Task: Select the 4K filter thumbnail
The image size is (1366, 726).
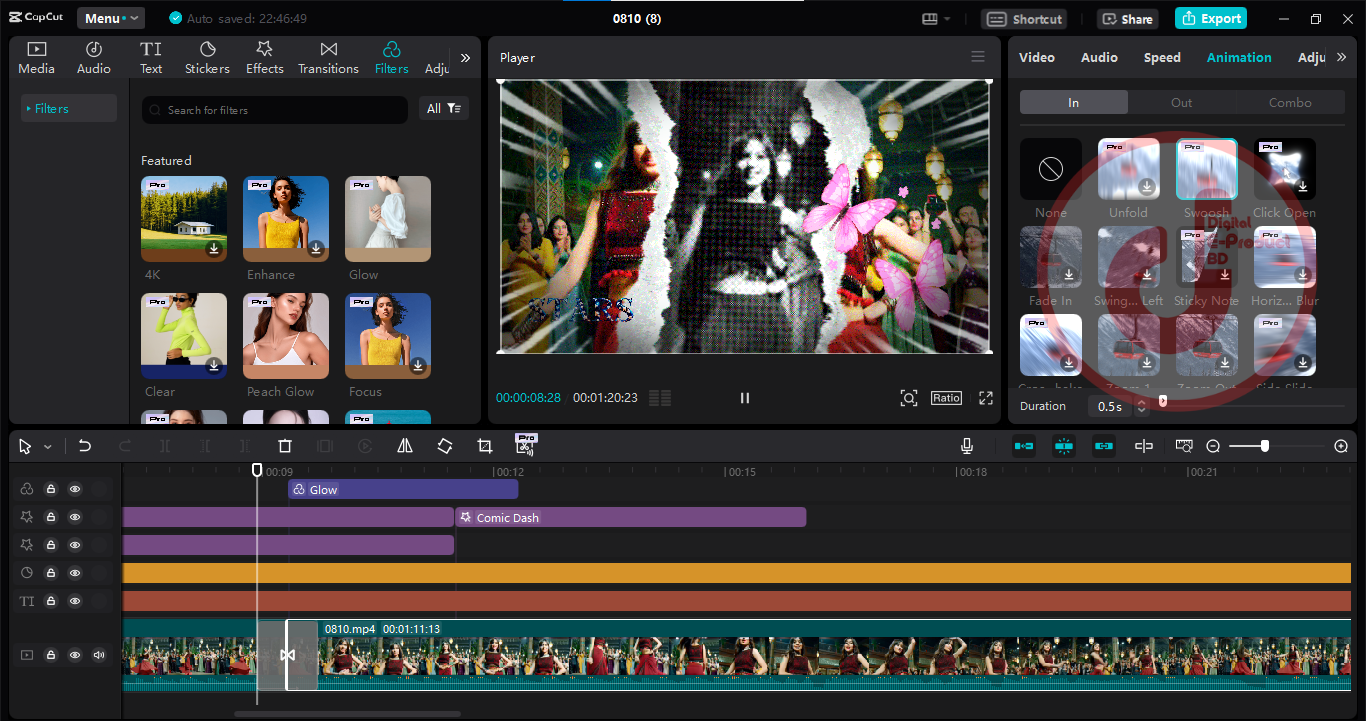Action: (x=184, y=219)
